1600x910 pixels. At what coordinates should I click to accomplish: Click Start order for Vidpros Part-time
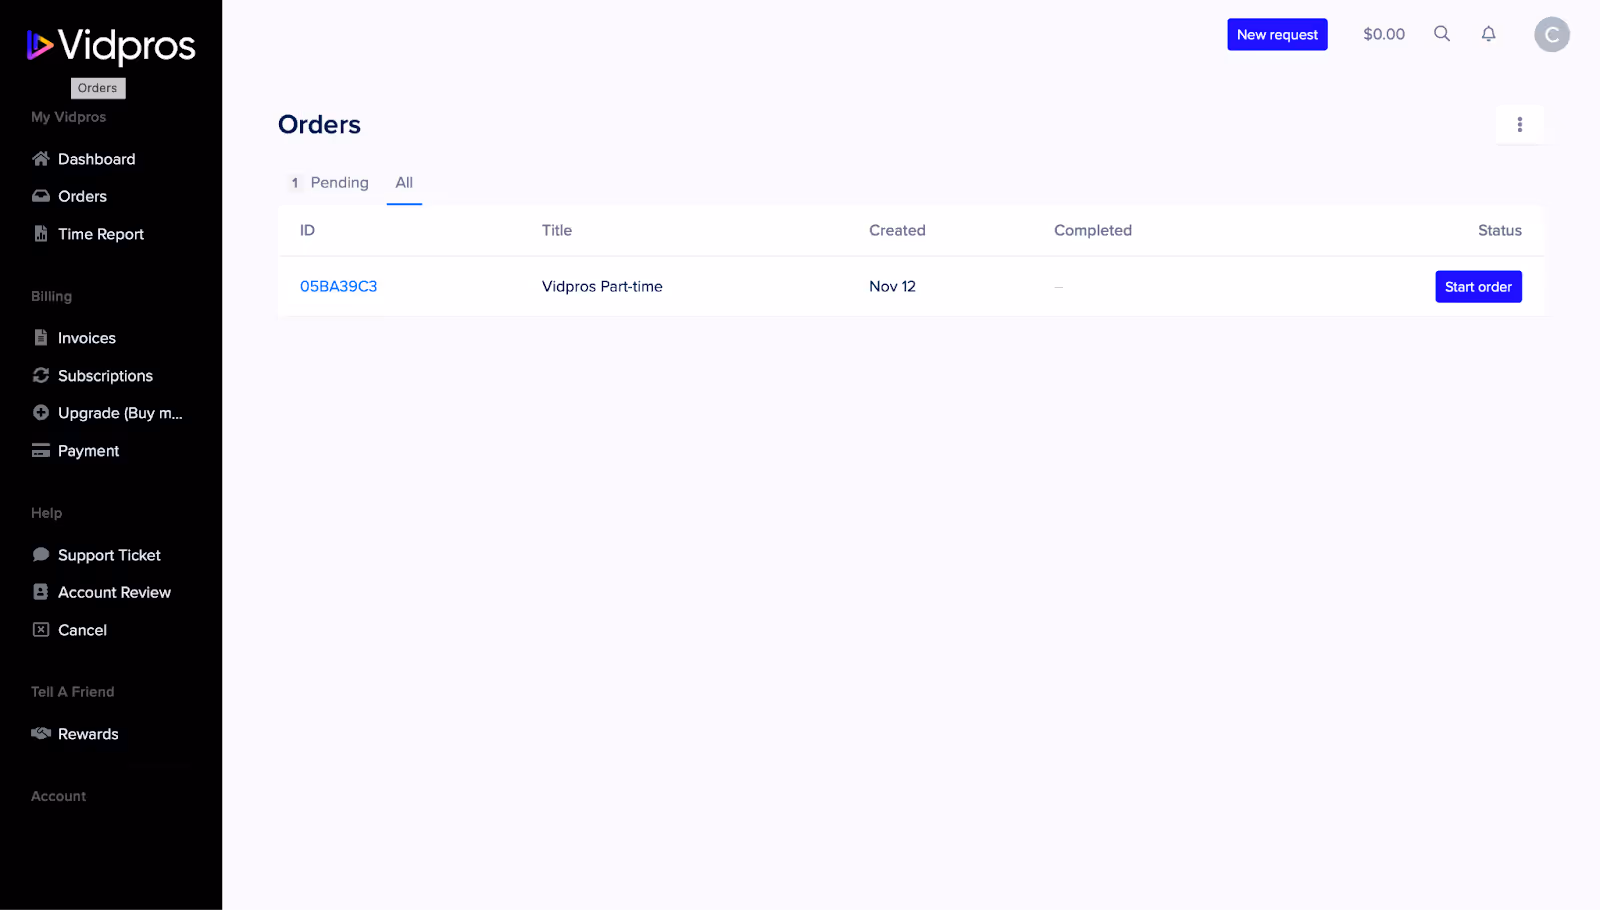[x=1478, y=287]
